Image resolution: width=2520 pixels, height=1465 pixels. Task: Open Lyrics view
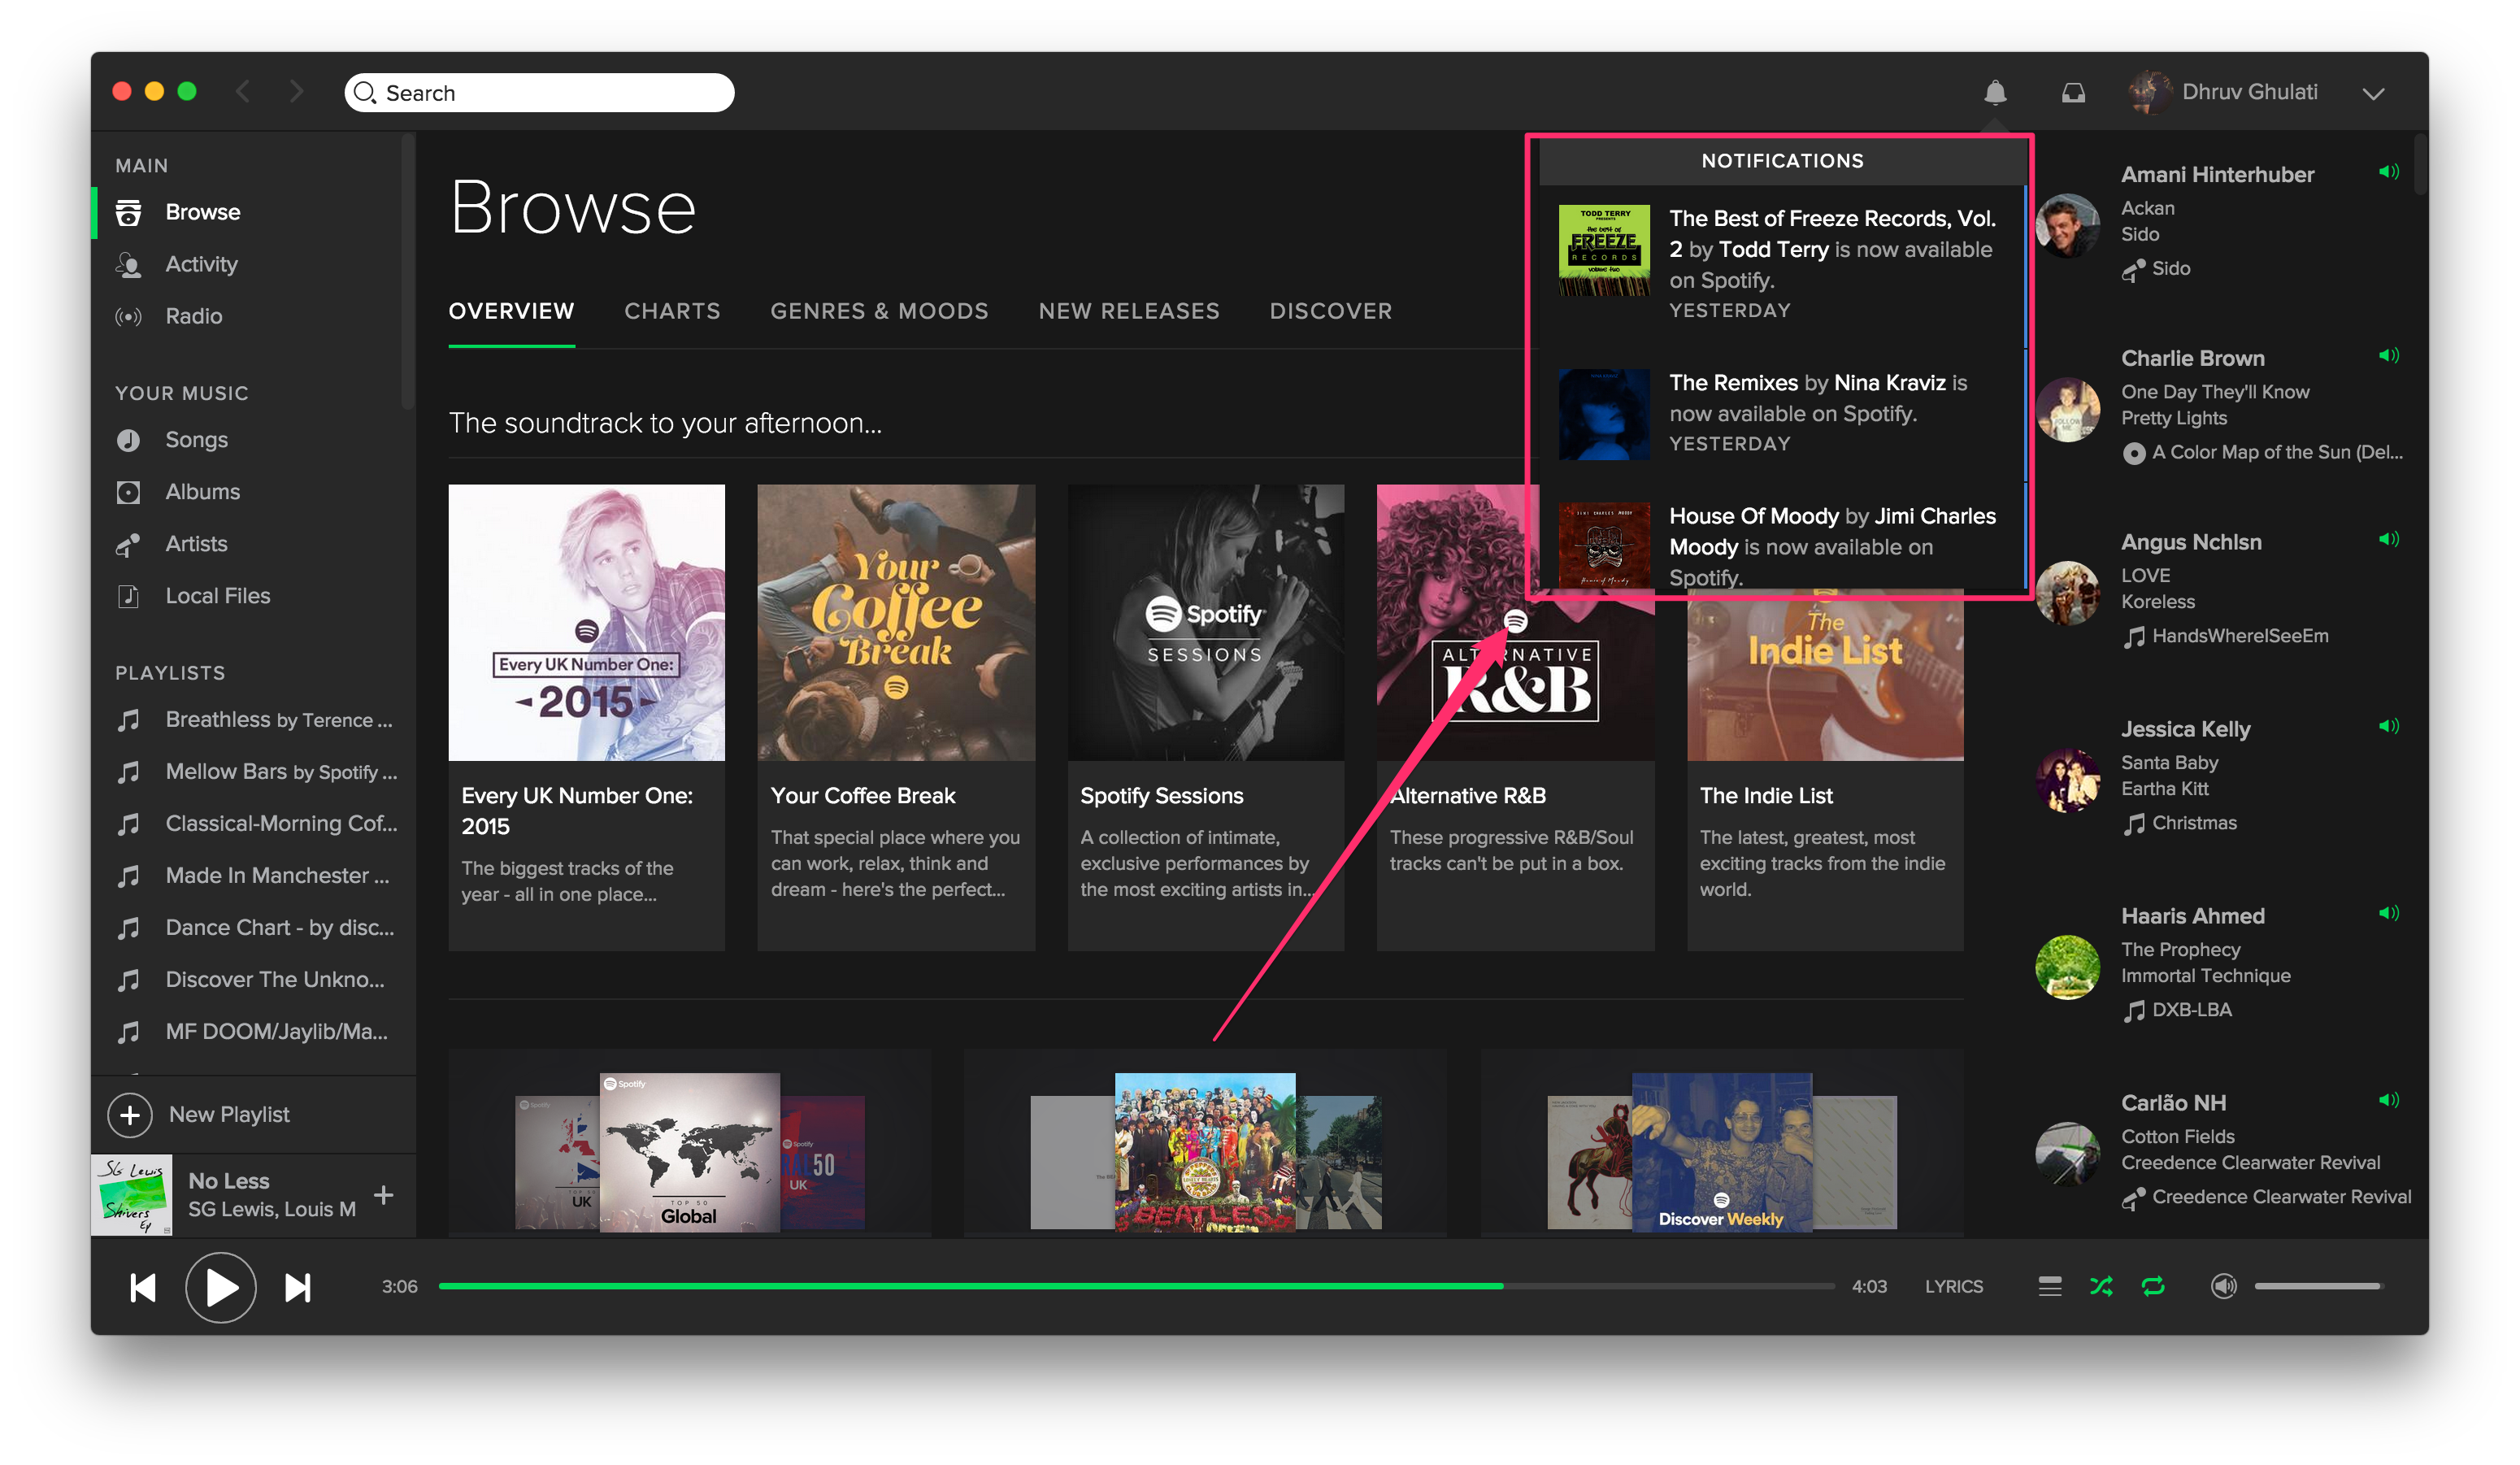[1953, 1287]
